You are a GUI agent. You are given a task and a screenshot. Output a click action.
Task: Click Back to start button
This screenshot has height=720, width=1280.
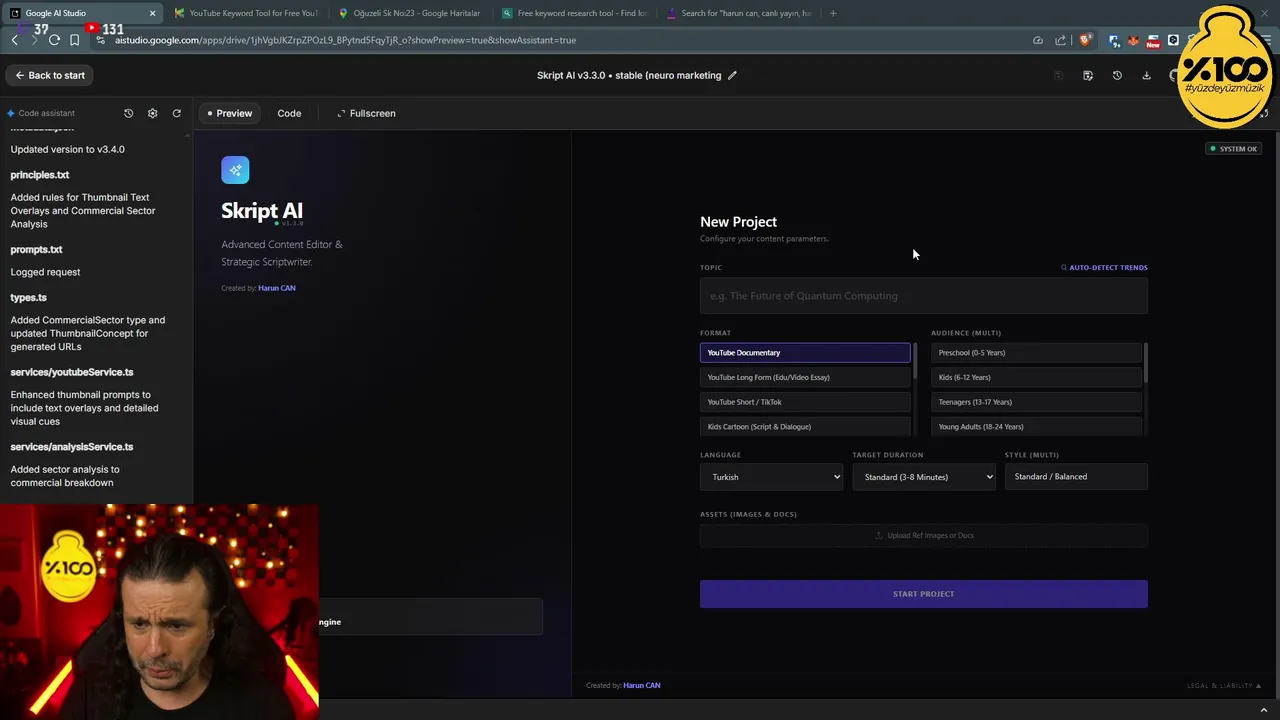pos(50,75)
